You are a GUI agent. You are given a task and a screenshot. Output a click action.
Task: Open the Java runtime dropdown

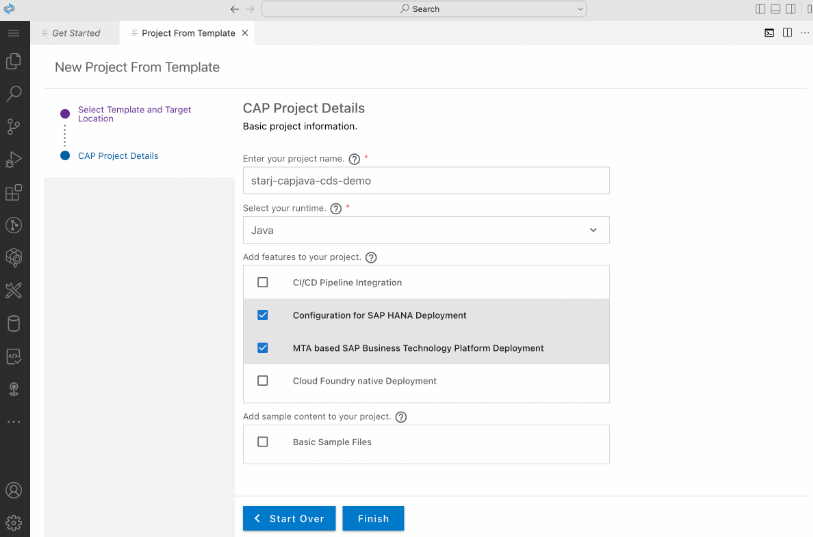coord(426,230)
